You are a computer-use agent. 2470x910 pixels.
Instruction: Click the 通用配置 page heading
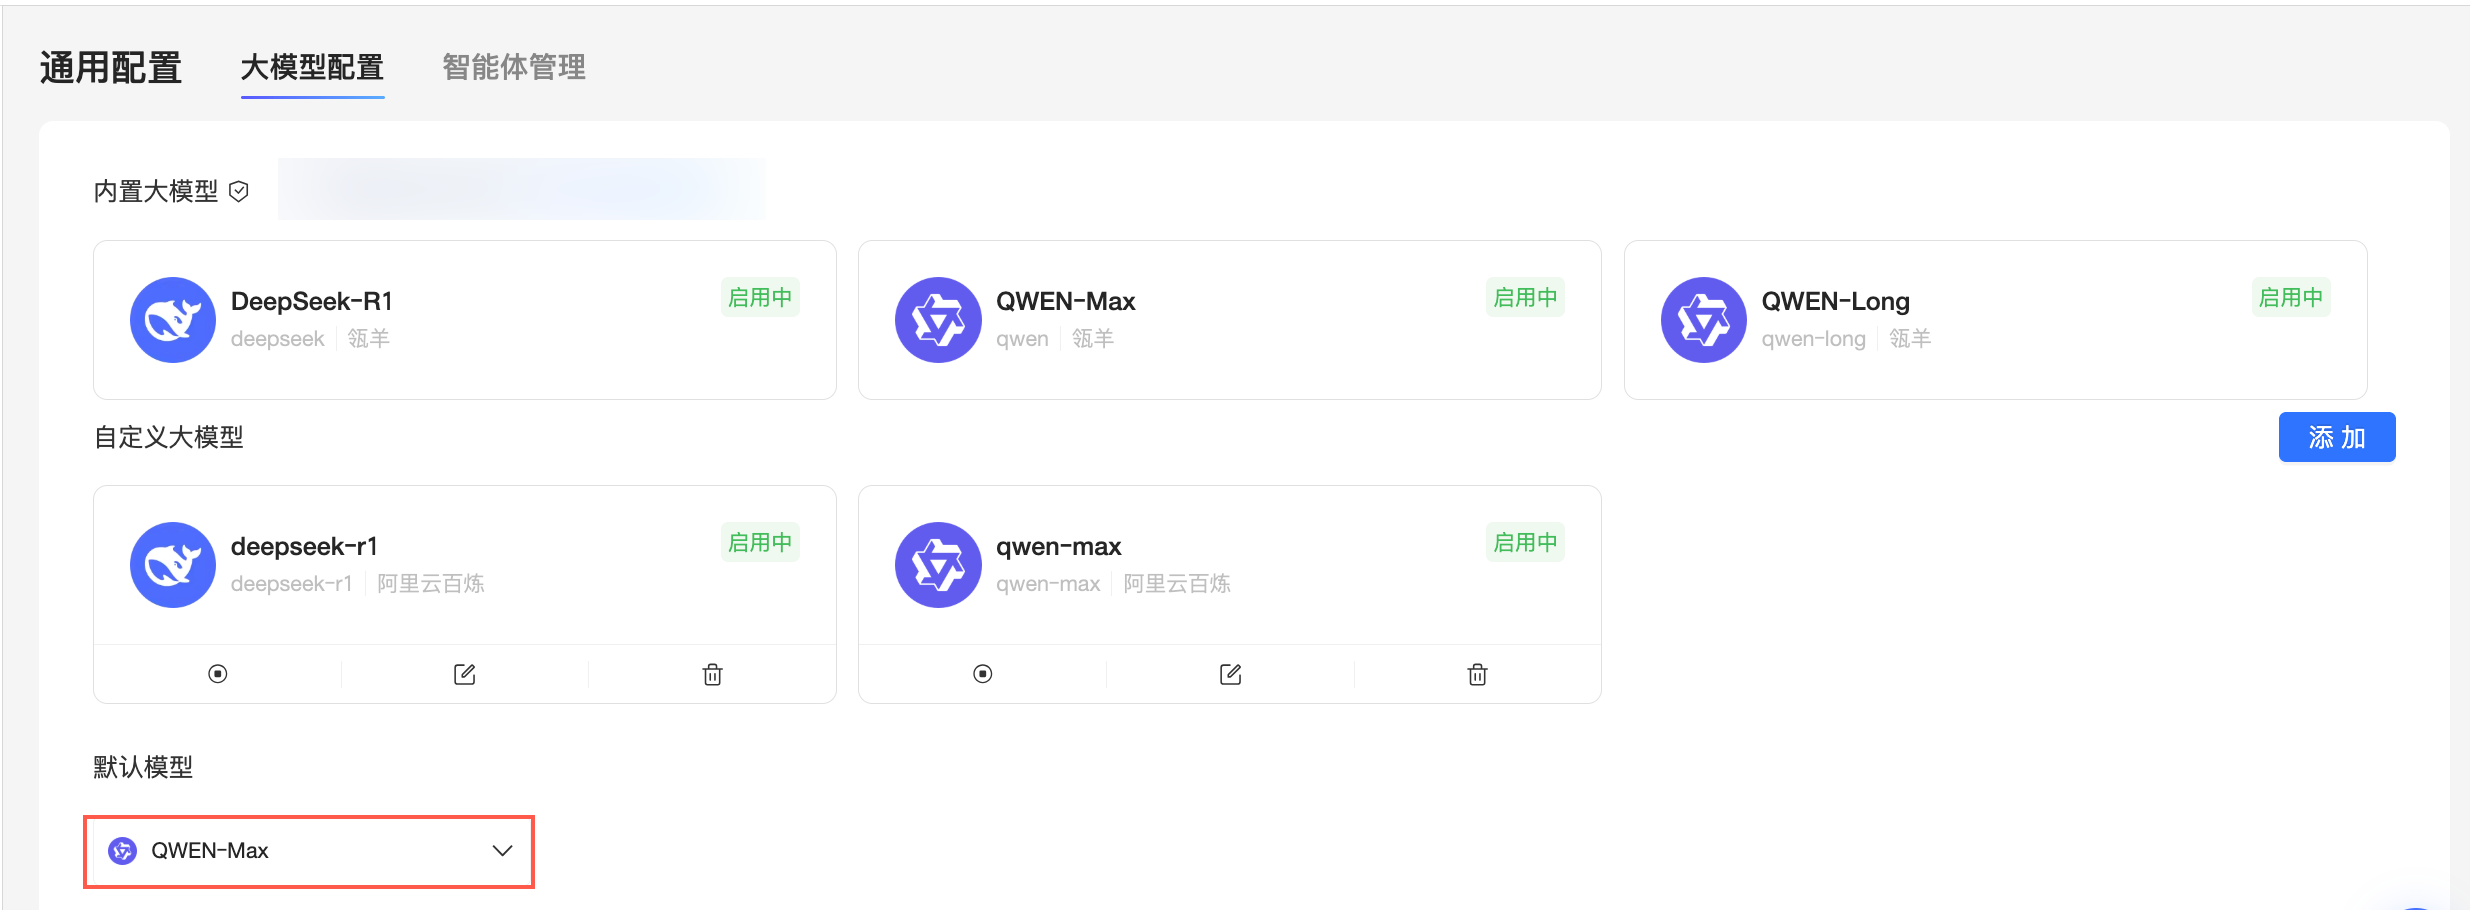click(111, 68)
